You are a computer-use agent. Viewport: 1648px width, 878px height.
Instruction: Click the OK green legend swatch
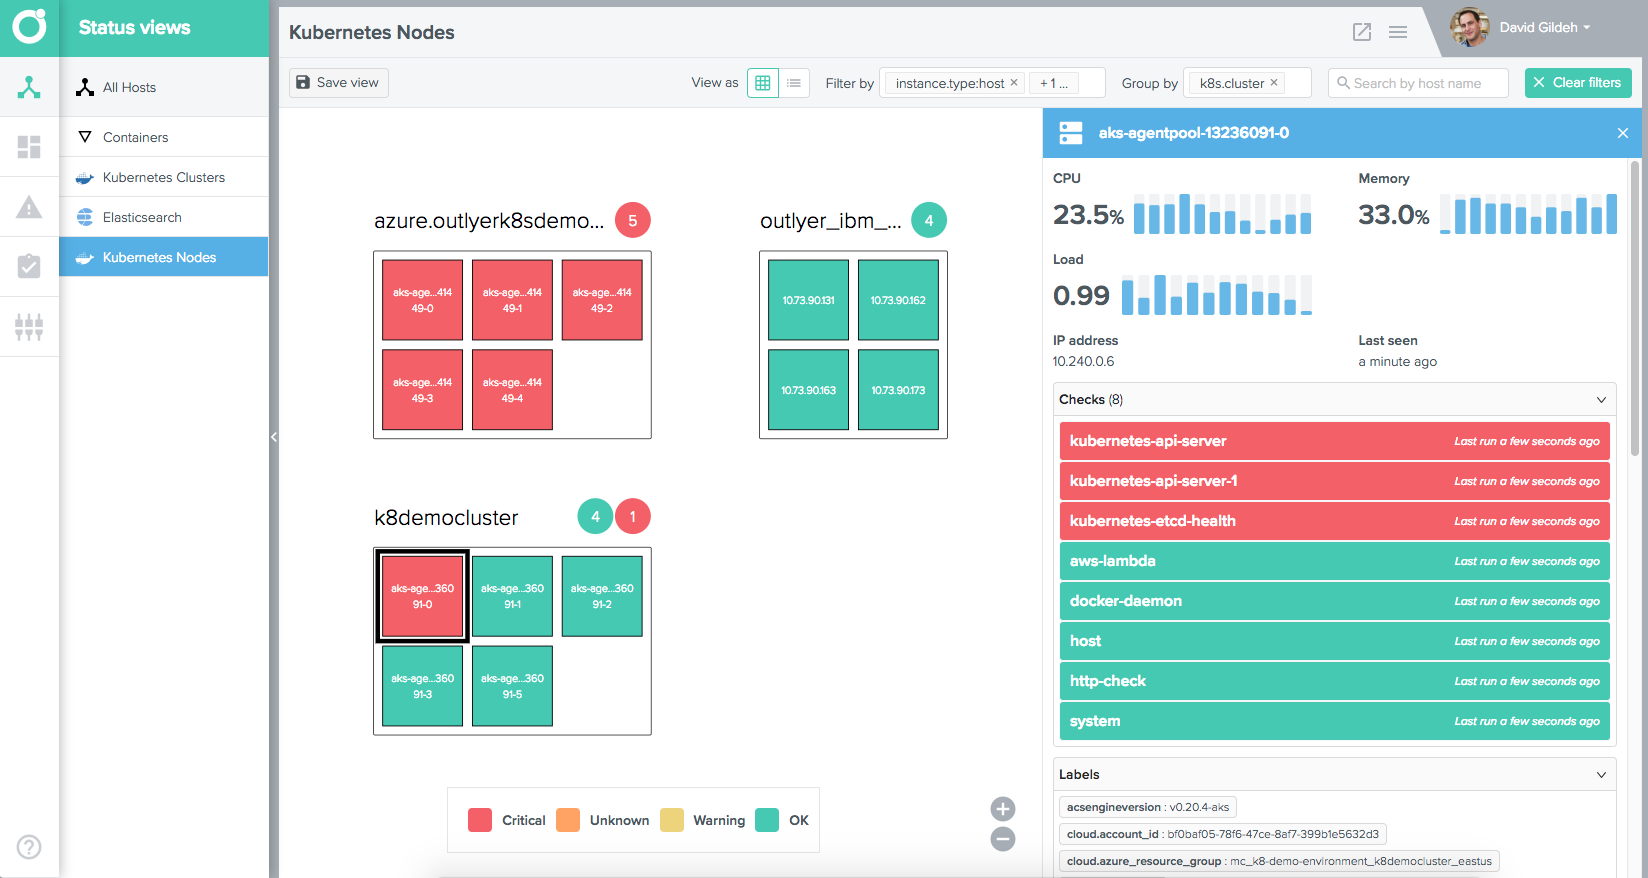click(767, 820)
